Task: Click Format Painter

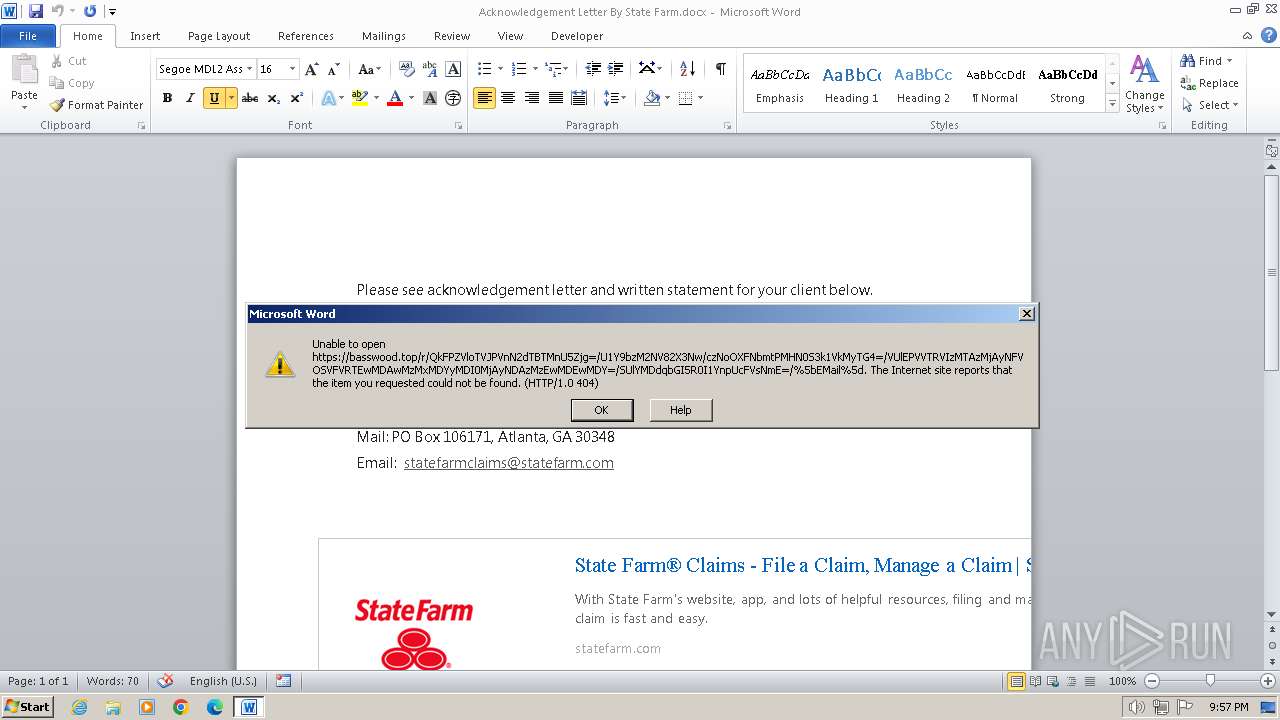Action: point(97,105)
